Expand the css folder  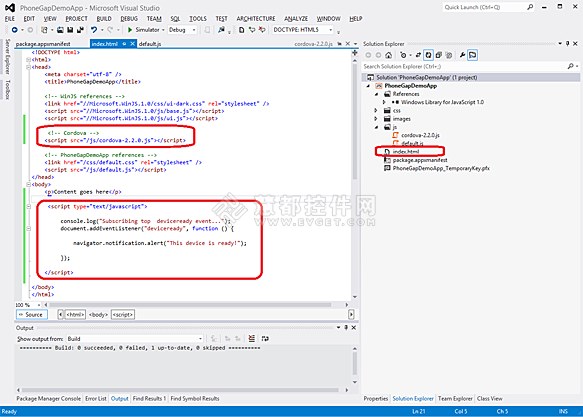(376, 110)
